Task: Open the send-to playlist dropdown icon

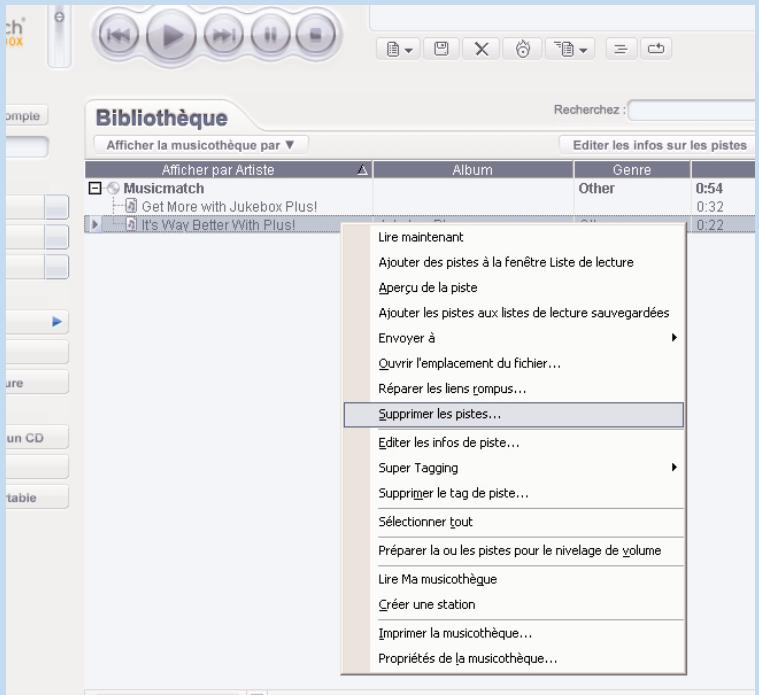Action: pos(570,49)
